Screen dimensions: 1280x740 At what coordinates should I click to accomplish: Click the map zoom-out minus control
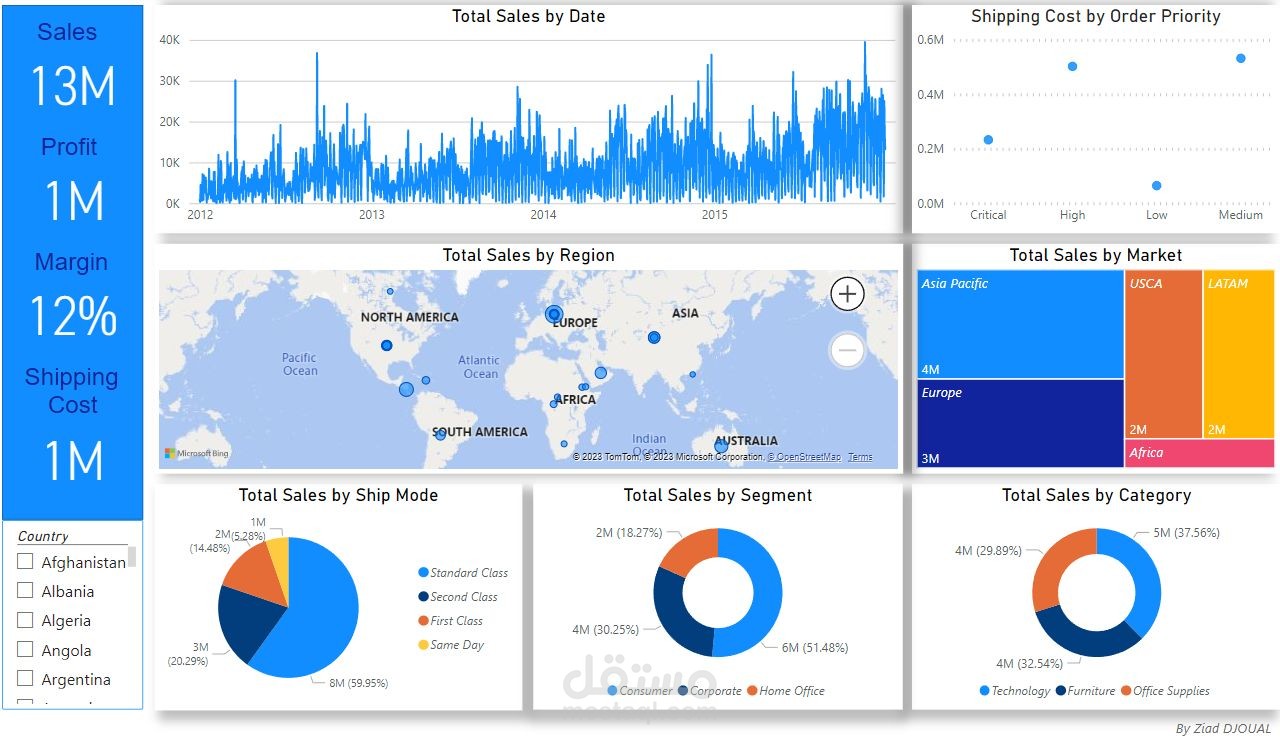(x=846, y=350)
